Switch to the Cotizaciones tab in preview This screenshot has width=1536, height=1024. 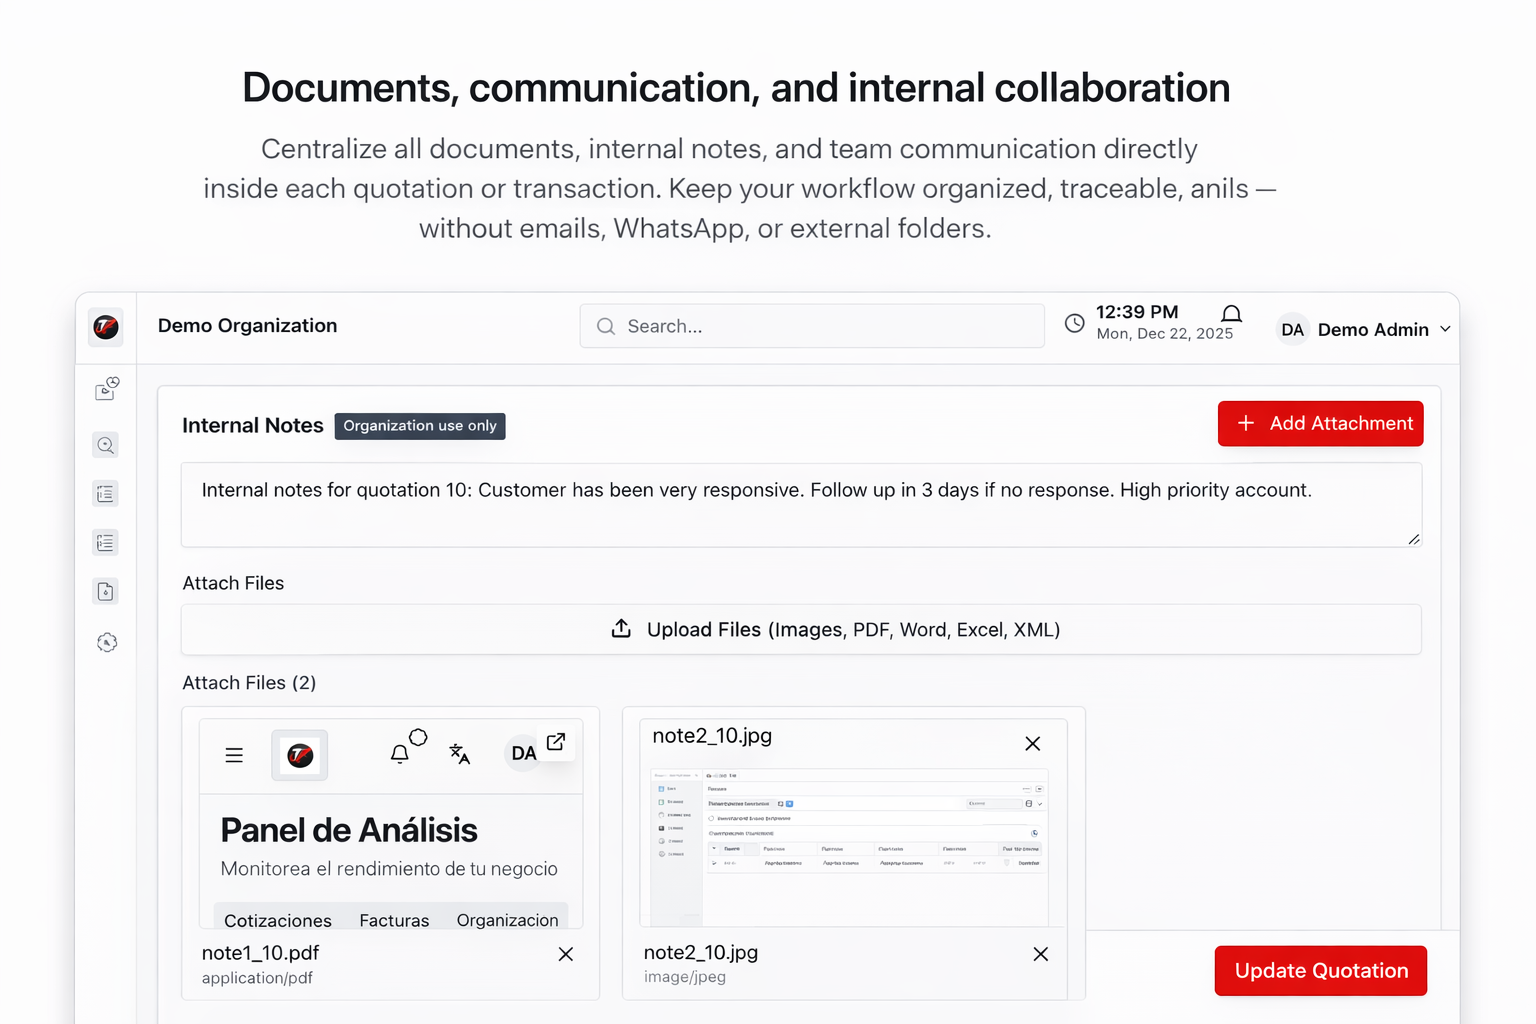(x=277, y=920)
